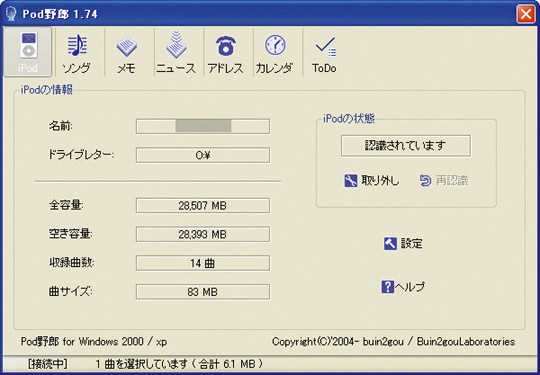Close the Pod野郎 1.74 window
The height and width of the screenshot is (375, 540).
click(526, 14)
